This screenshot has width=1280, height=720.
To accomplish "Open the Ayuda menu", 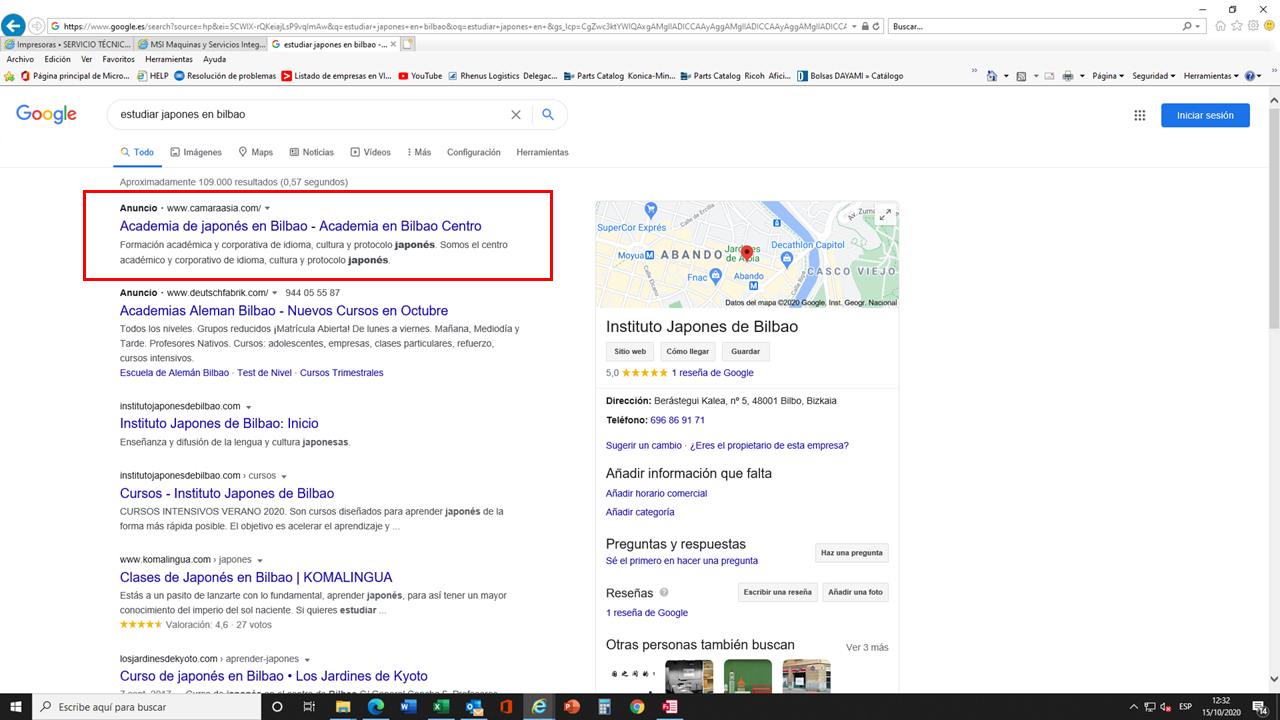I will (214, 59).
